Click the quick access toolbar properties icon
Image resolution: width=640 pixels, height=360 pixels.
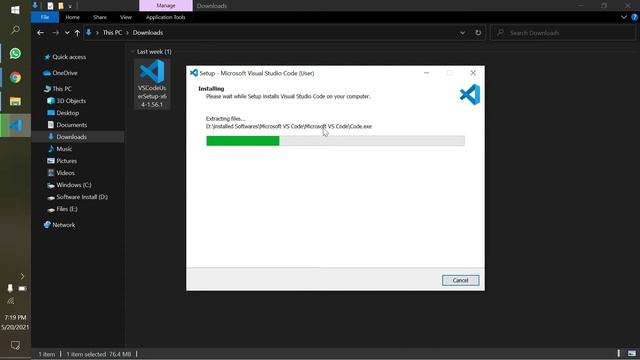click(50, 6)
